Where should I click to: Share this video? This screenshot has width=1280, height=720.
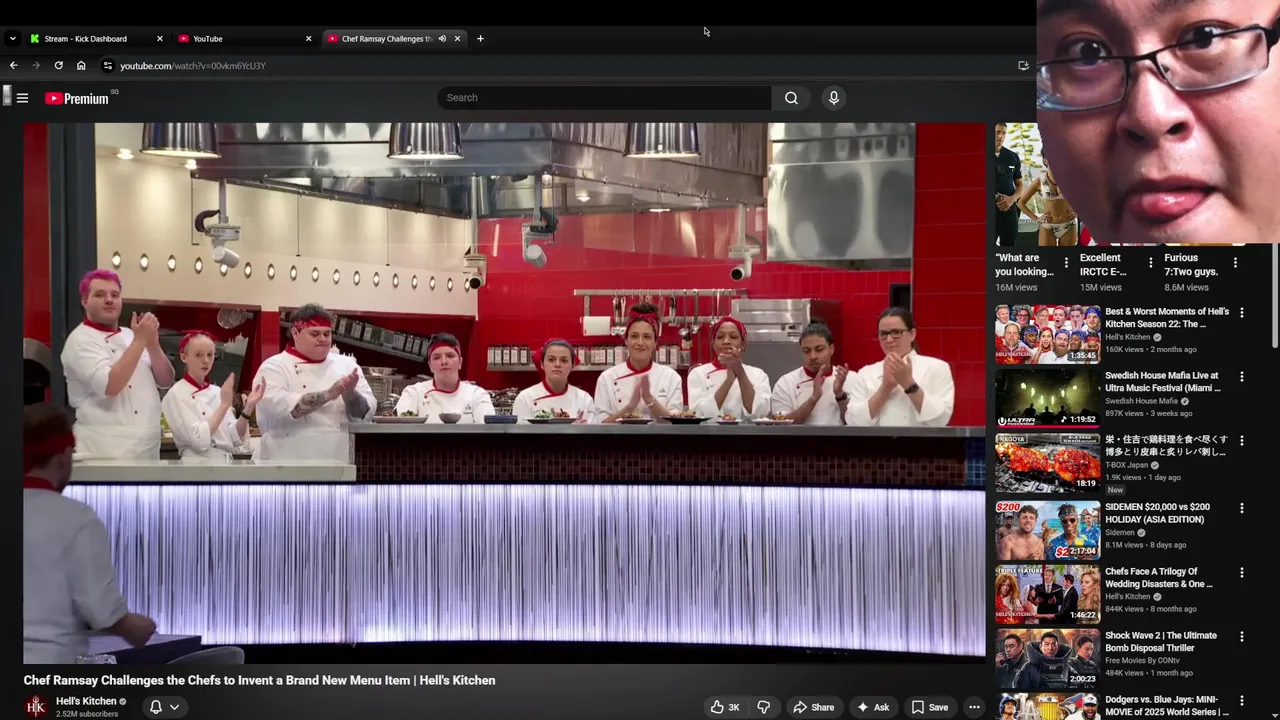click(x=813, y=707)
